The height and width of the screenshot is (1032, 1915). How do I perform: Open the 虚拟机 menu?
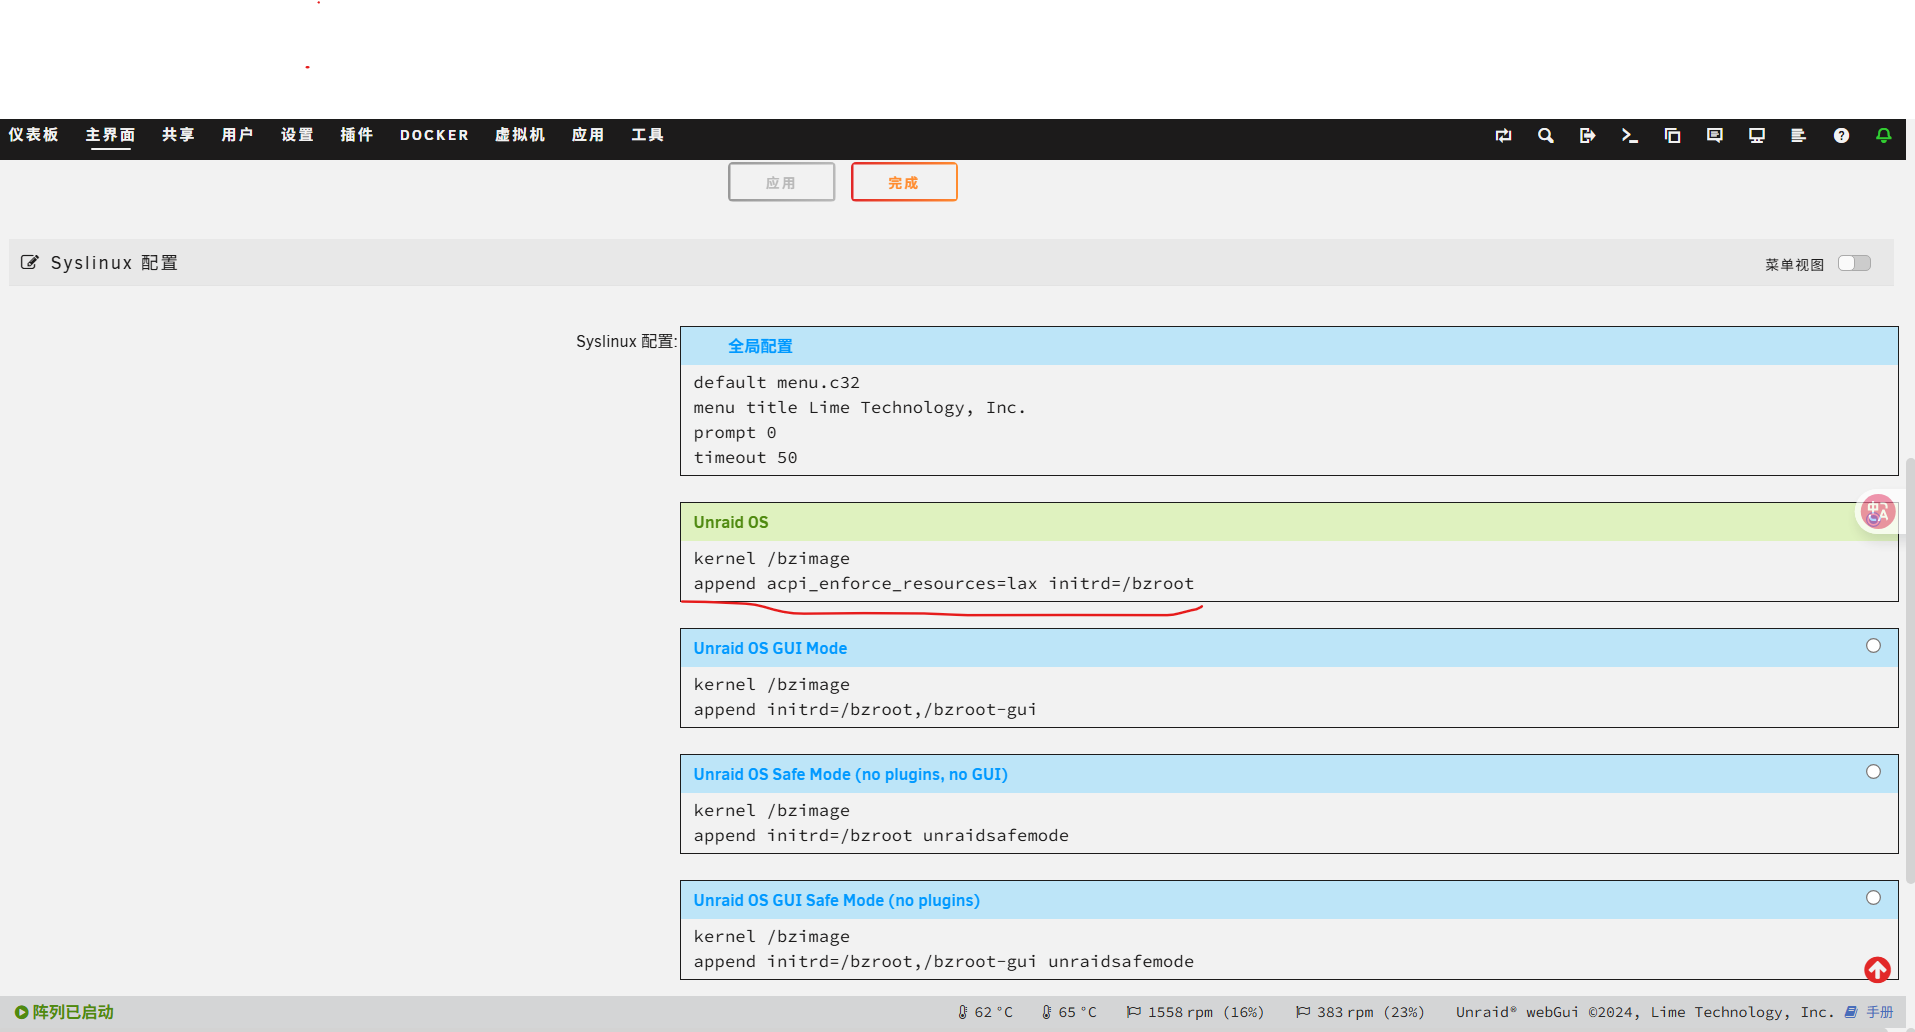click(x=520, y=135)
